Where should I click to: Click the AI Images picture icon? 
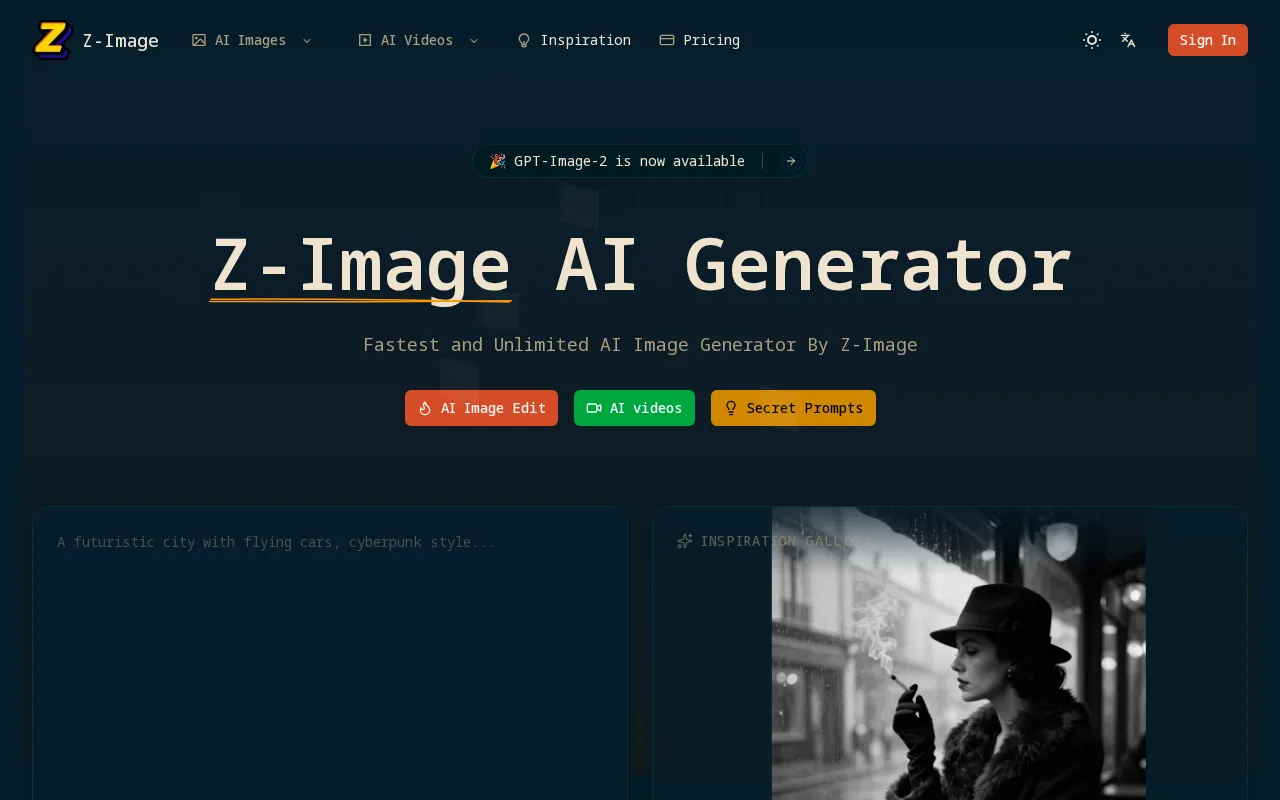pyautogui.click(x=199, y=40)
